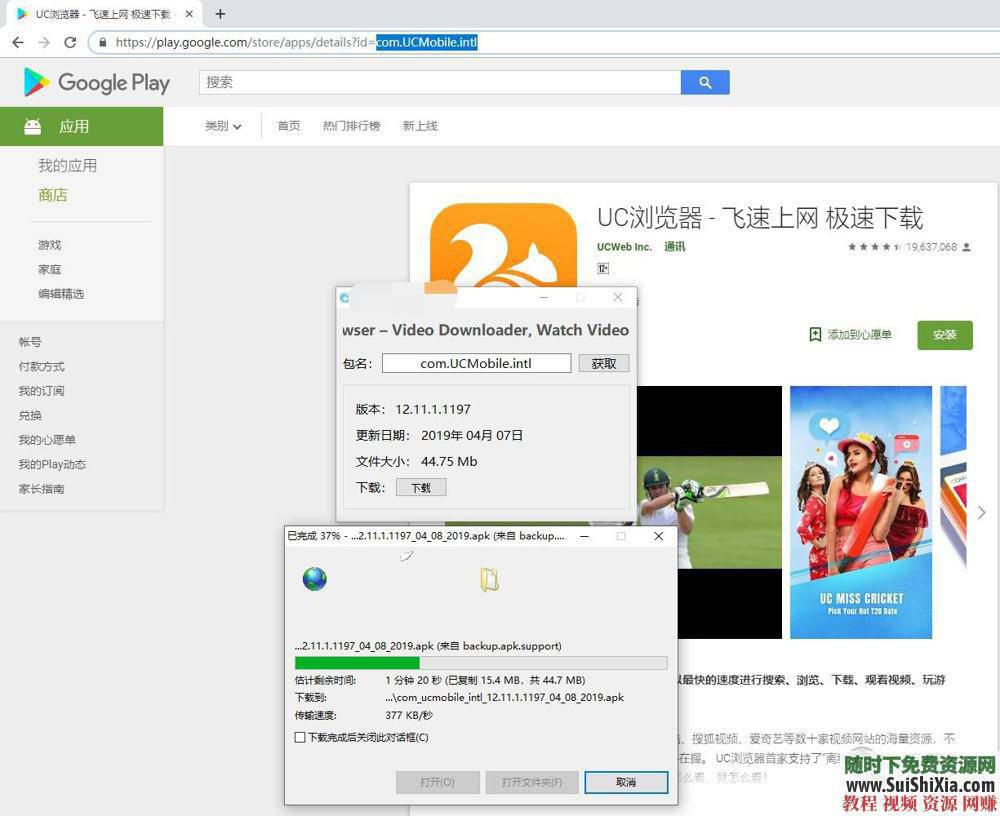This screenshot has height=816, width=1000.
Task: Open a new tab with plus icon
Action: pyautogui.click(x=220, y=13)
